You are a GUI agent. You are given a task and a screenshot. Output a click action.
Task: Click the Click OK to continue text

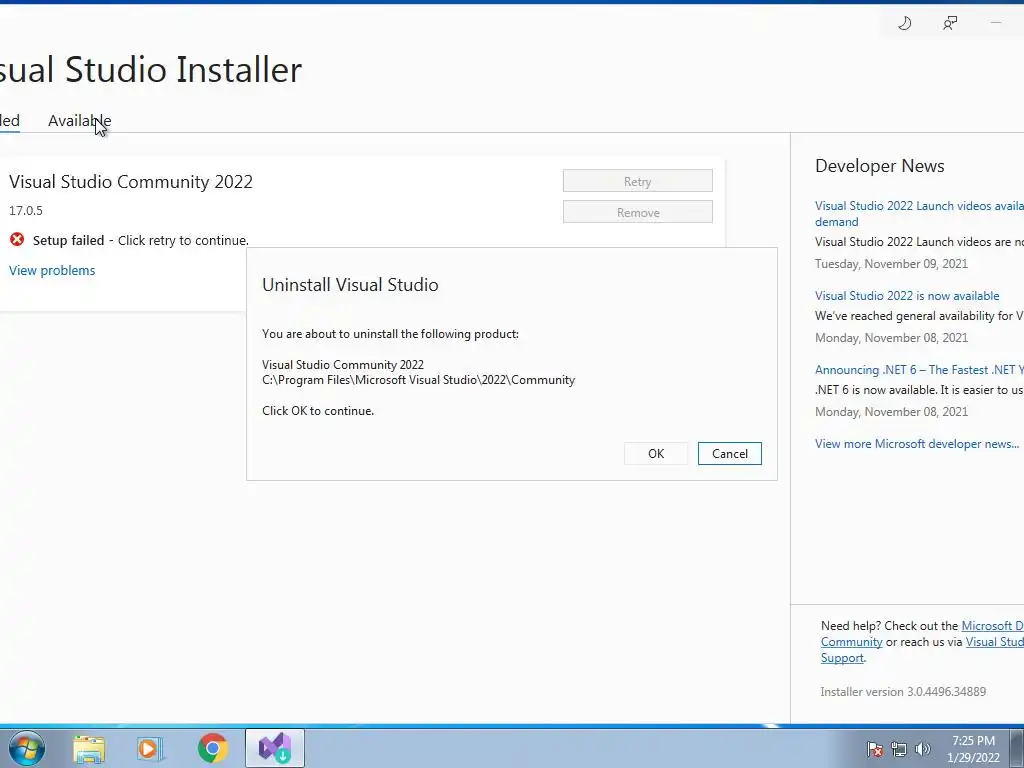pyautogui.click(x=318, y=411)
